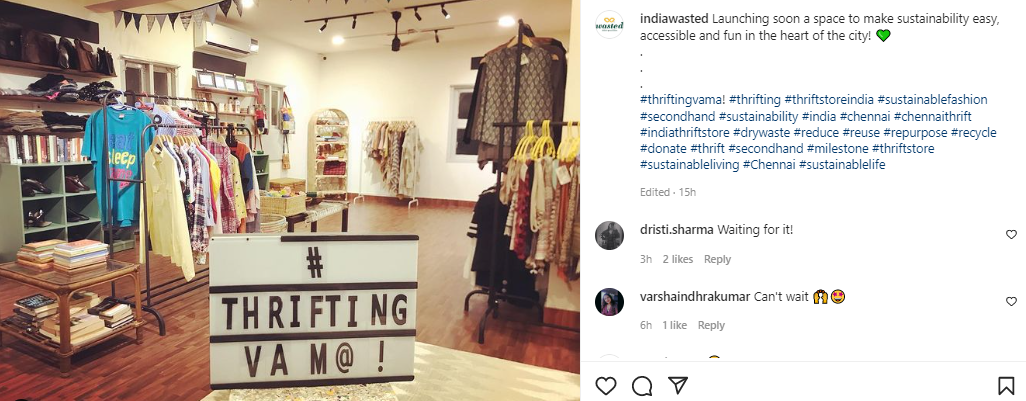Open comments via speech bubble icon

pyautogui.click(x=642, y=385)
